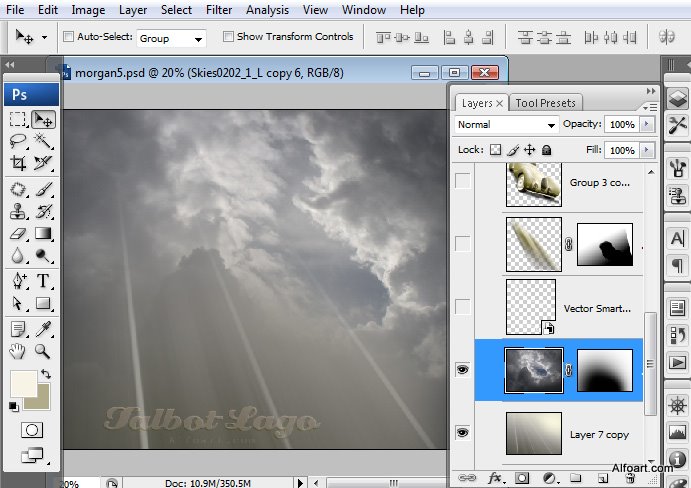Open the Normal blend mode dropdown

(x=506, y=125)
